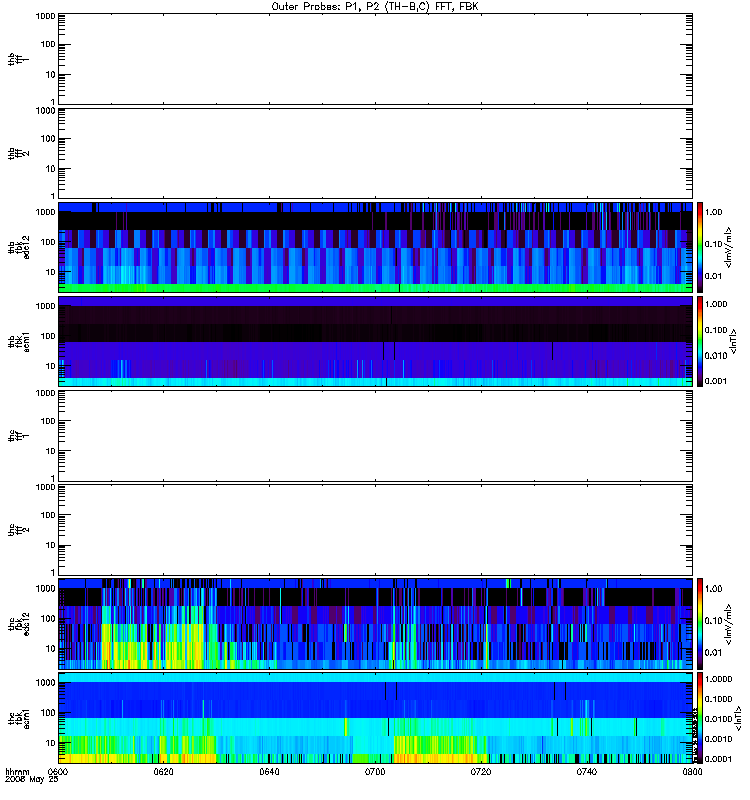Click the thb fbk edc12 color bar
The width and height of the screenshot is (750, 800).
pos(700,247)
